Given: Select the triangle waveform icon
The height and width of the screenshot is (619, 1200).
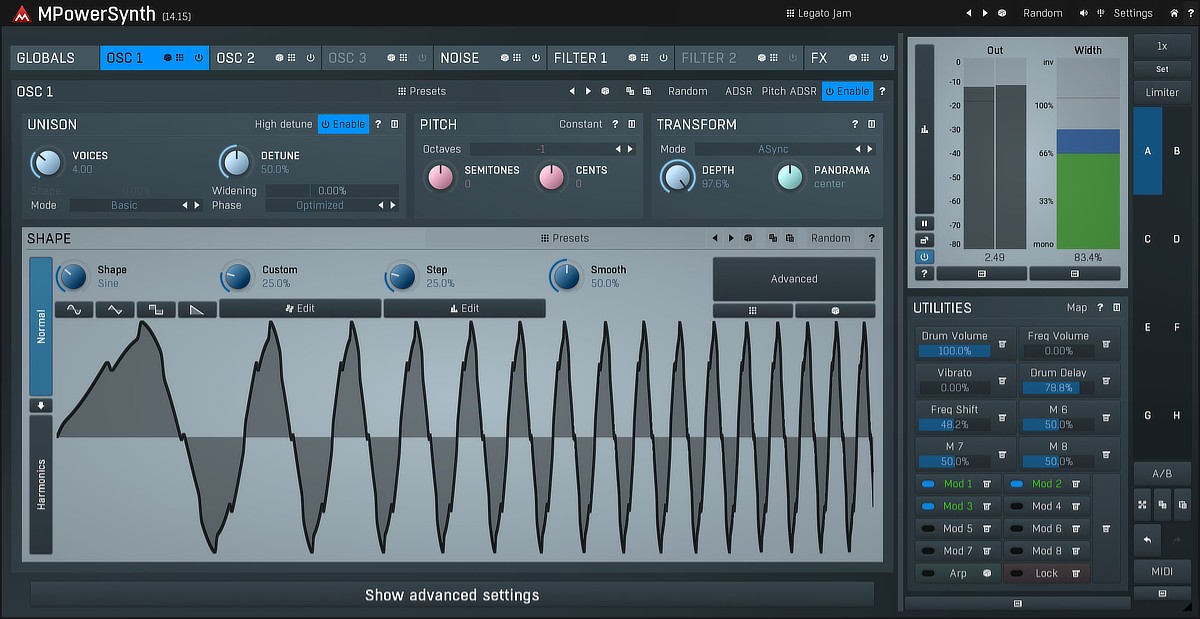Looking at the screenshot, I should [x=115, y=309].
